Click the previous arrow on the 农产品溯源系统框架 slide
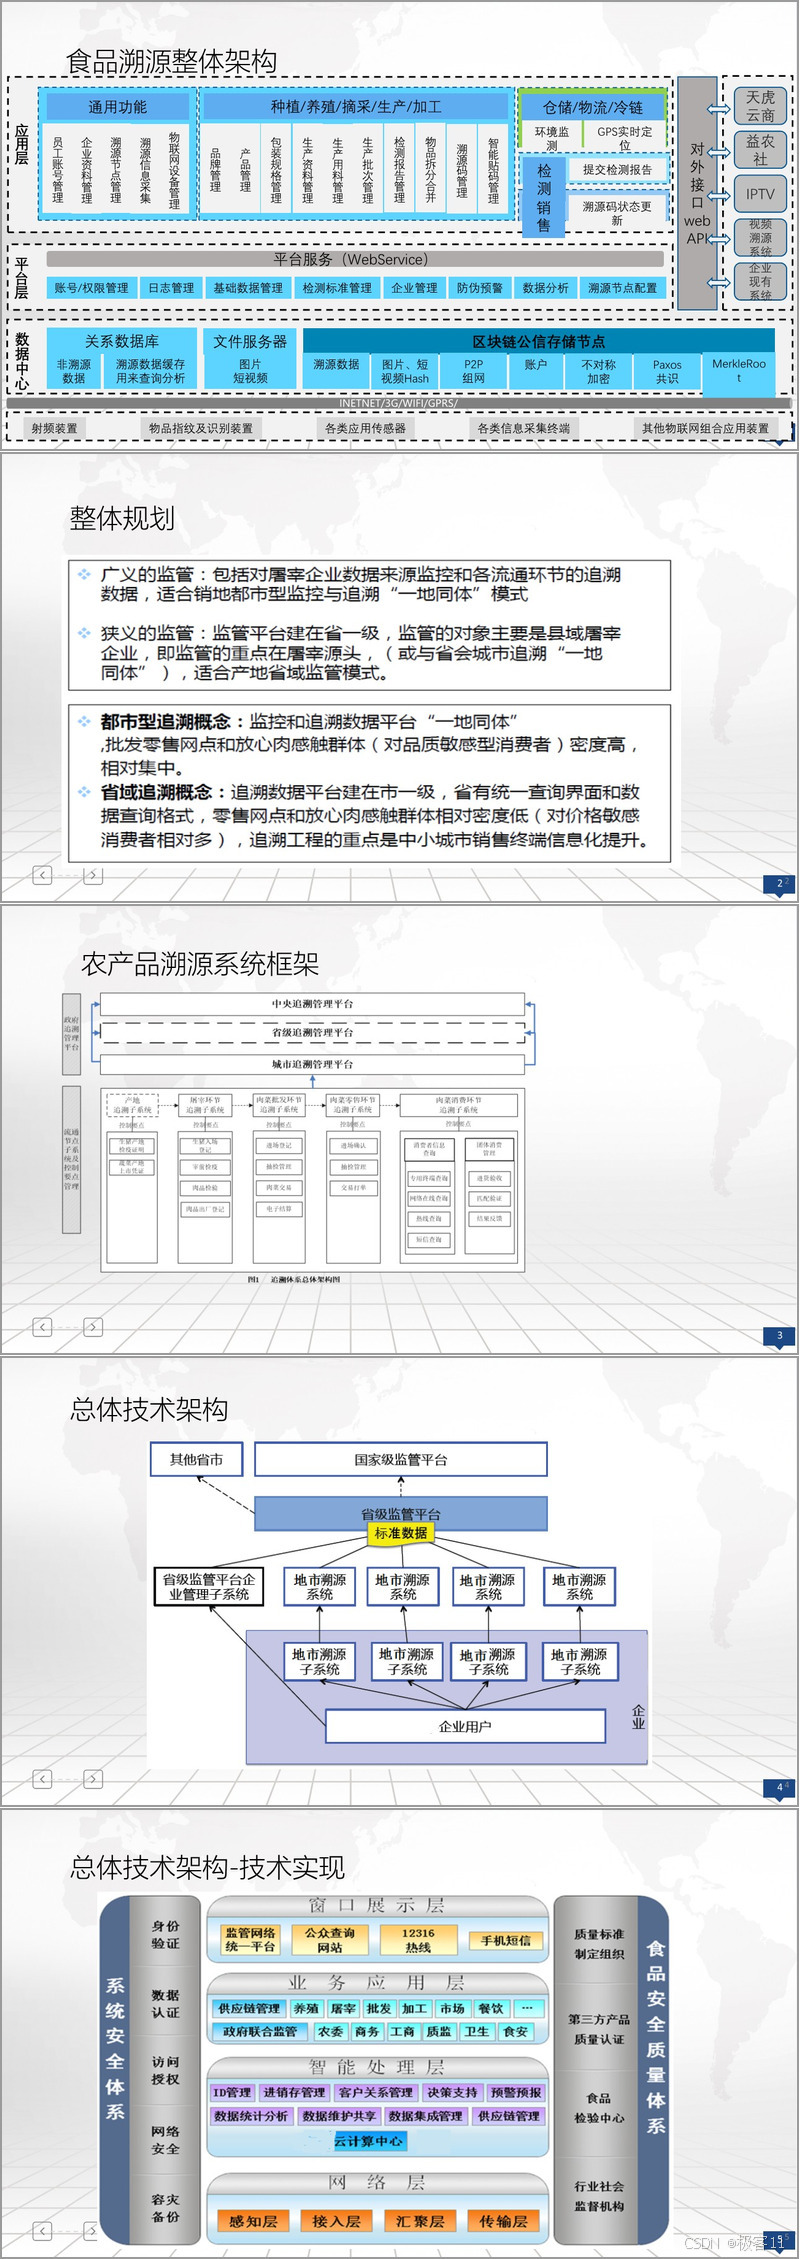 (42, 1327)
